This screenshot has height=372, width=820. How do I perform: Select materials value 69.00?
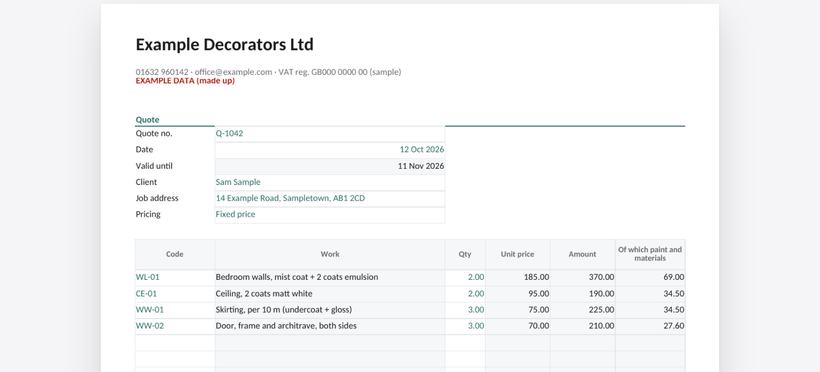[x=650, y=277]
